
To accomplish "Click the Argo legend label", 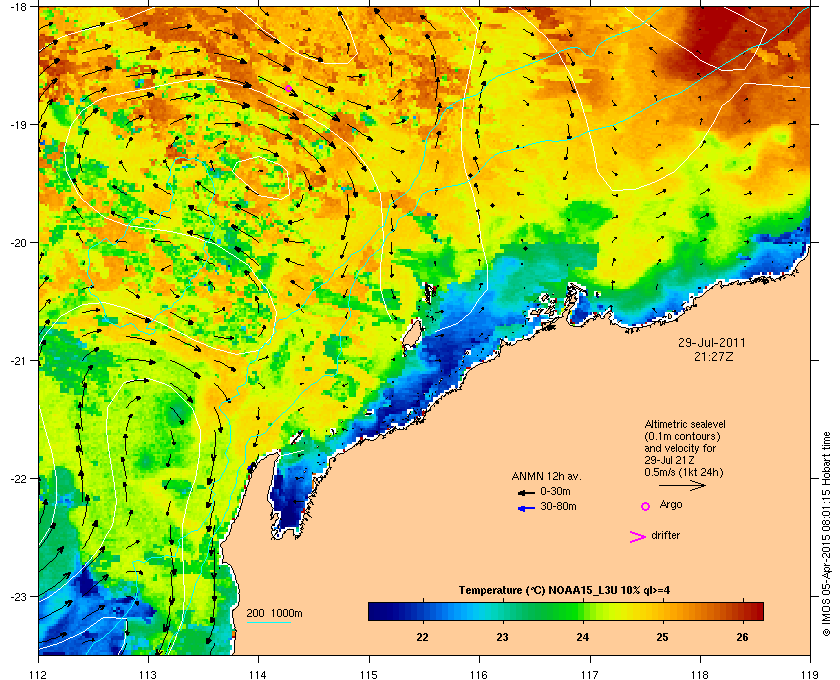I will point(671,505).
